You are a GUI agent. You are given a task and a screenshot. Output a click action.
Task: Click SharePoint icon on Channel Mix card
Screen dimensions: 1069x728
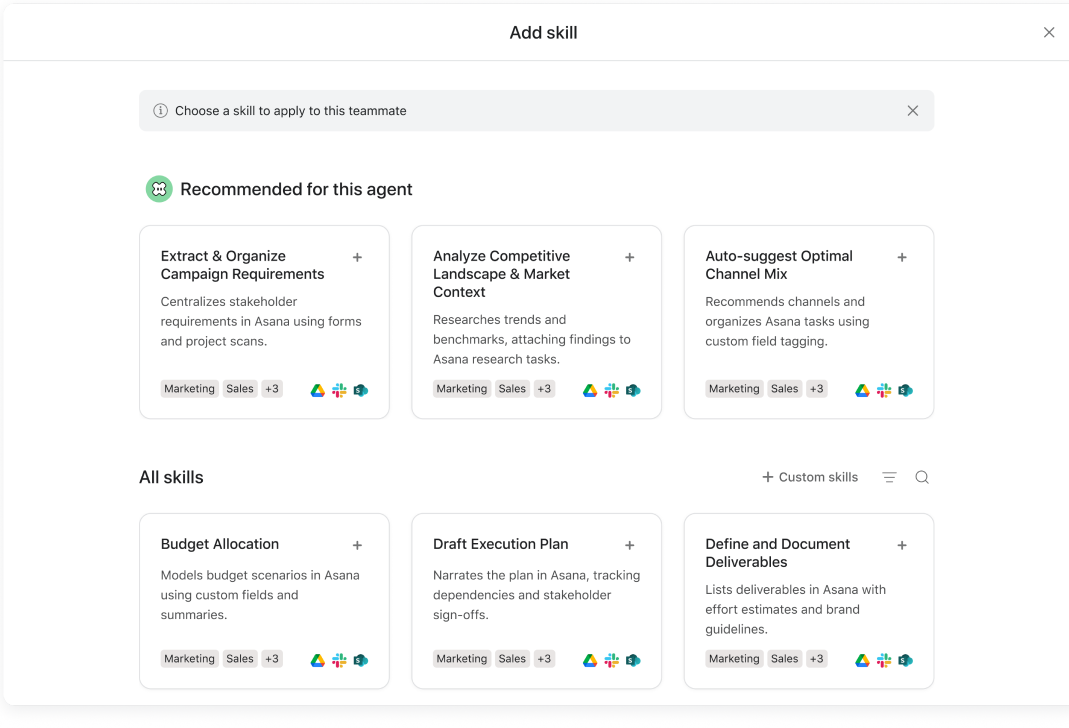pos(905,390)
